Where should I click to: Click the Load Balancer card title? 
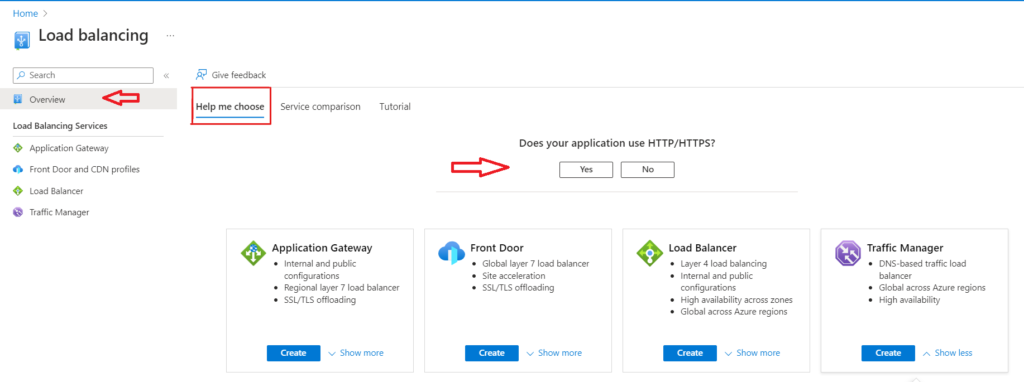pyautogui.click(x=703, y=248)
